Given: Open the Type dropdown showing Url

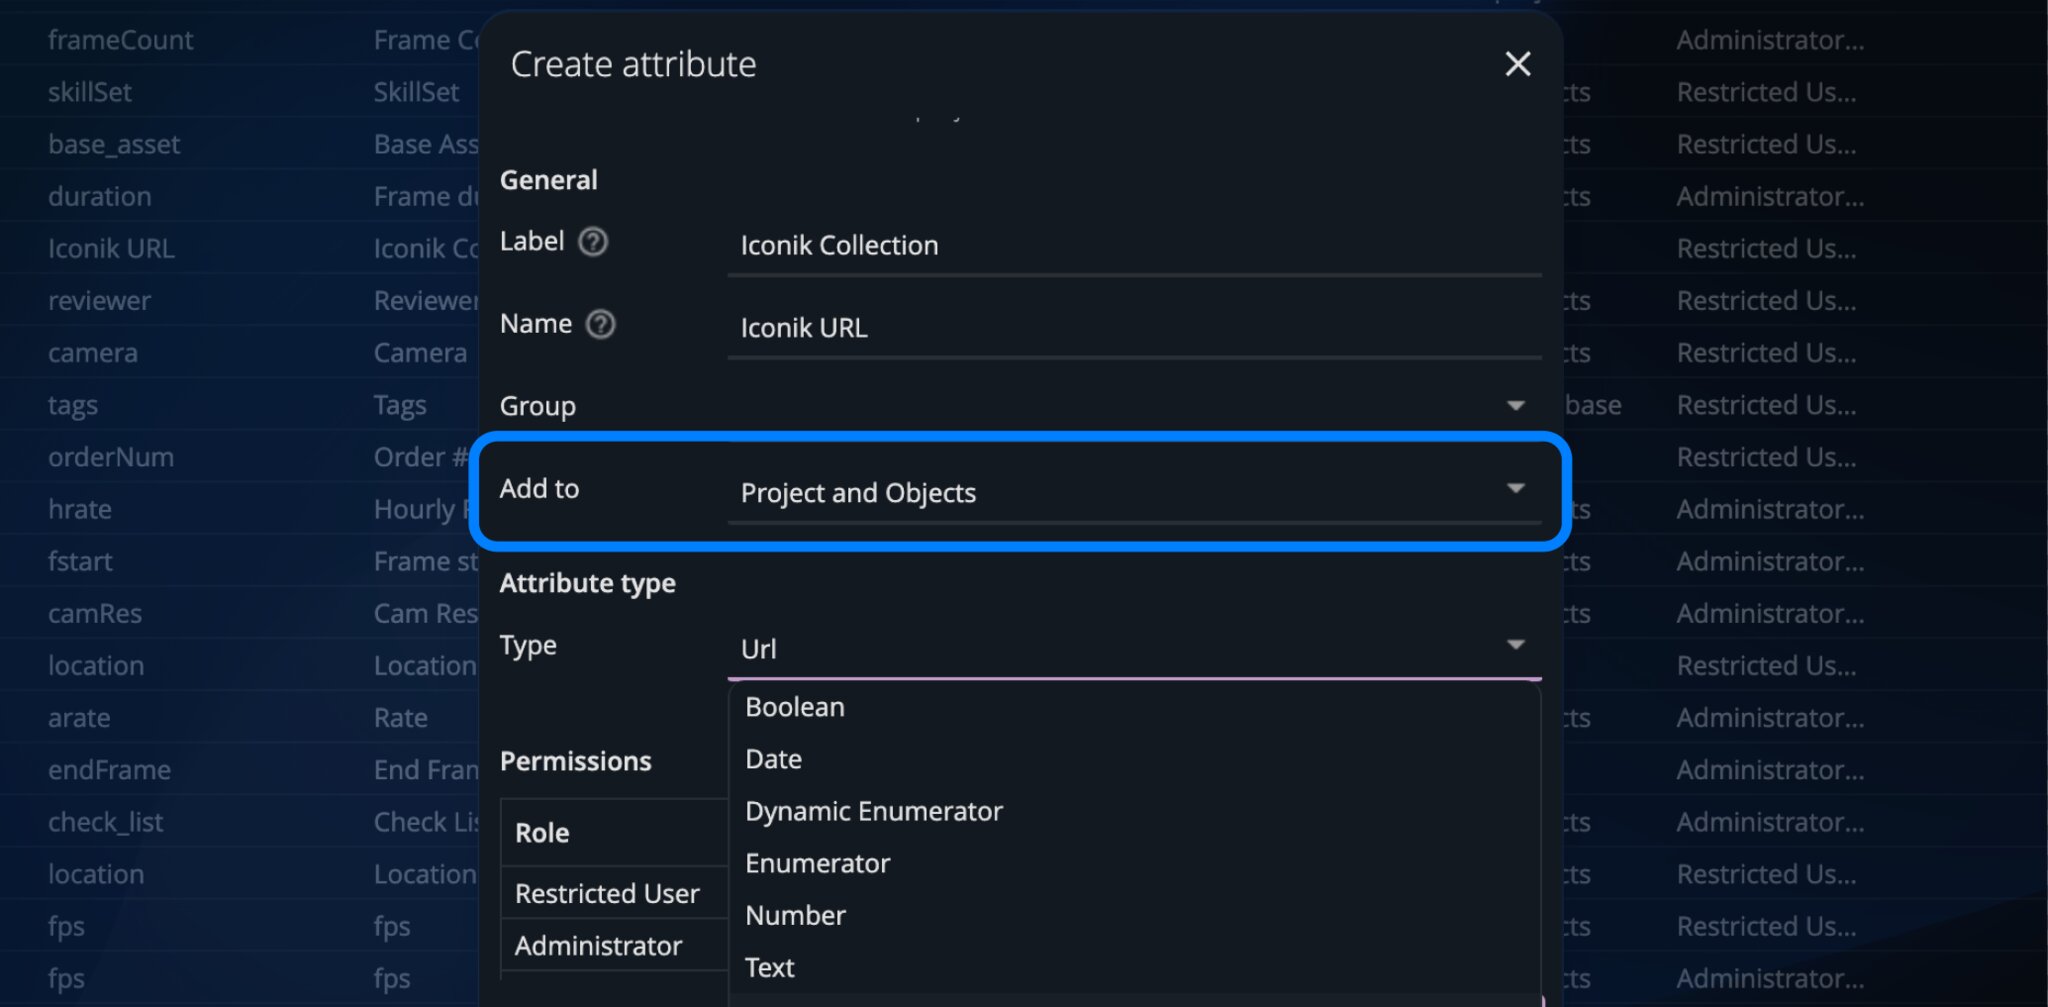Looking at the screenshot, I should tap(1134, 649).
